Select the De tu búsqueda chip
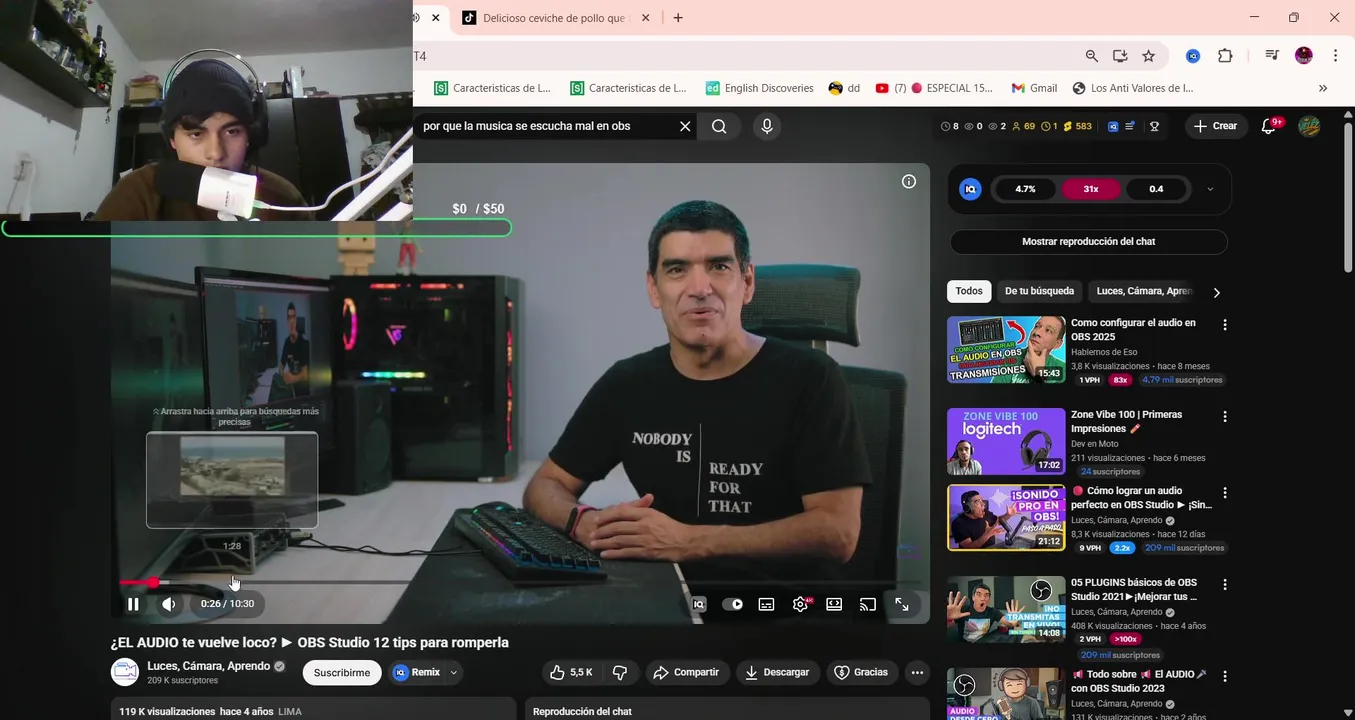 point(1039,291)
